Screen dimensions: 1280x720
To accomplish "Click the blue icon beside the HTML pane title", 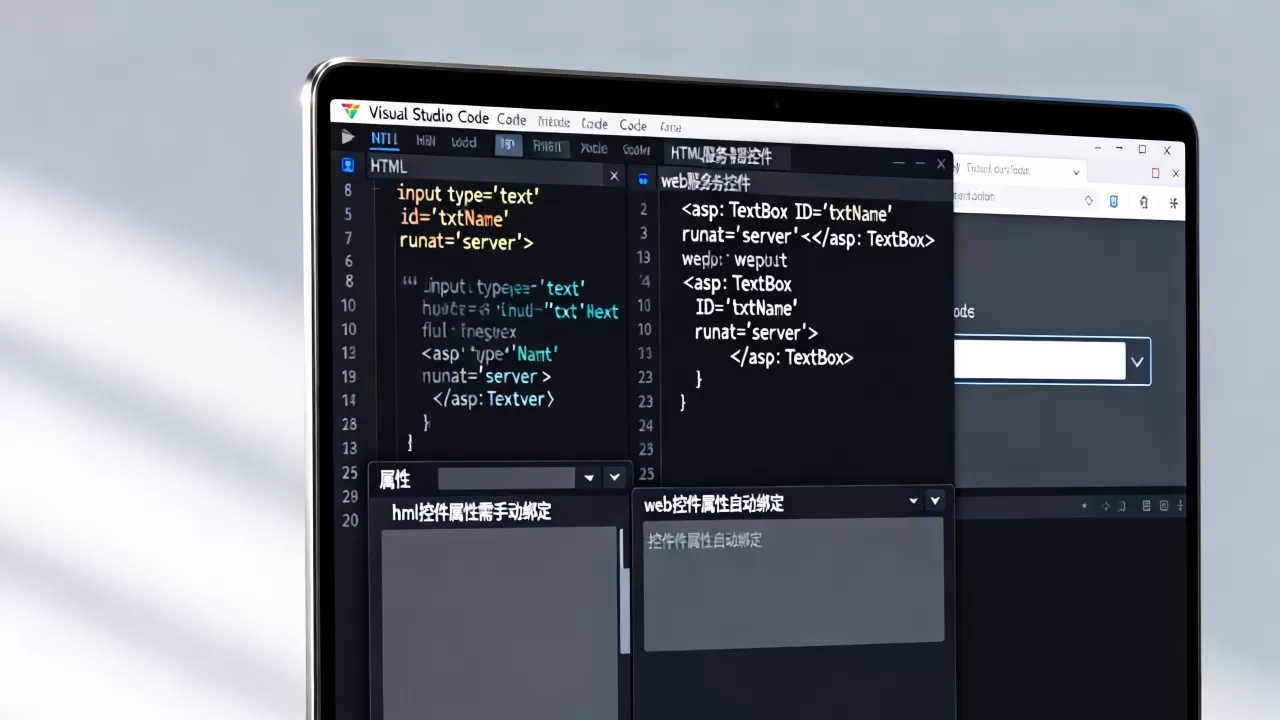I will click(348, 165).
